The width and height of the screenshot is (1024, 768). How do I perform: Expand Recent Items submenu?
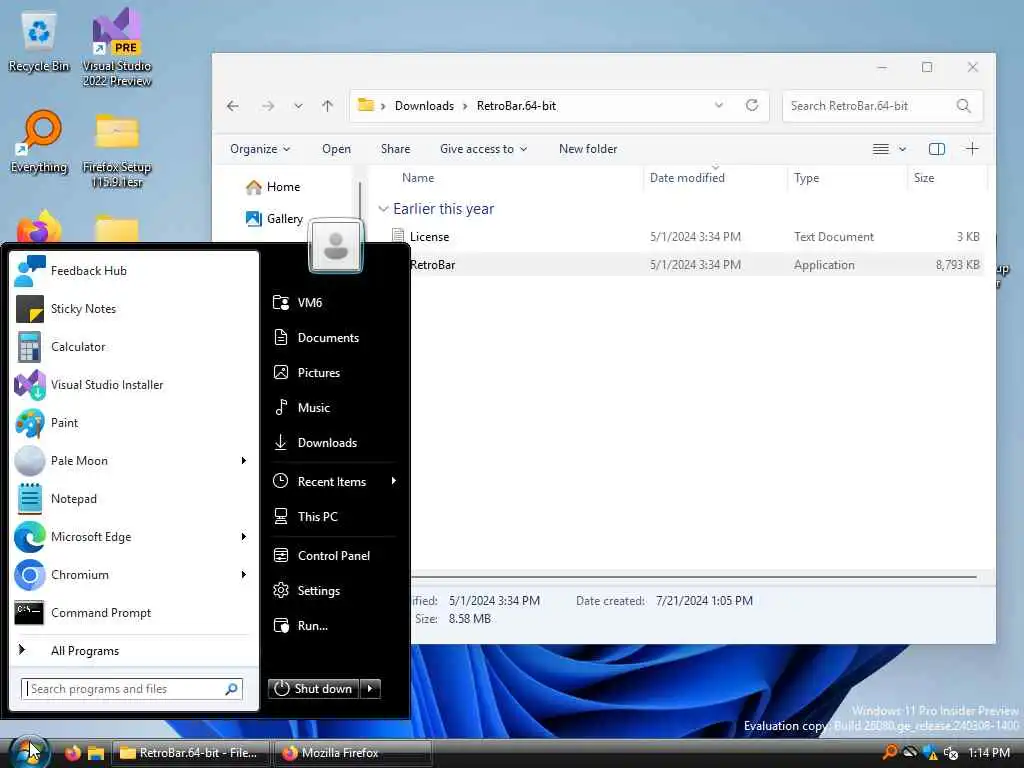click(334, 481)
